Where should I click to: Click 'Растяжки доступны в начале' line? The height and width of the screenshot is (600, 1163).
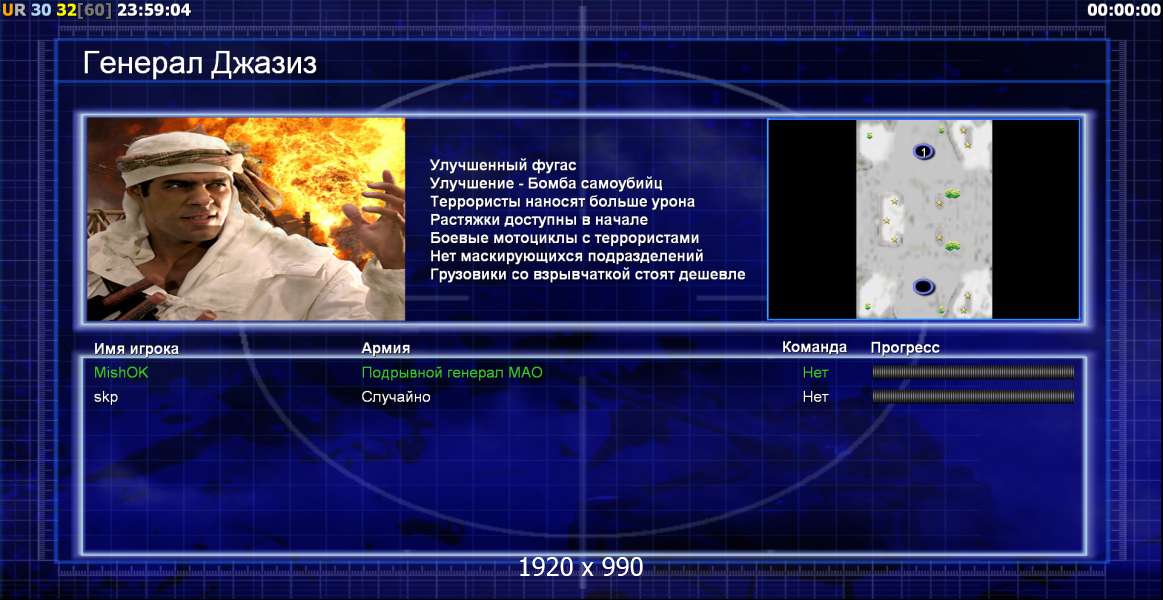tap(539, 220)
